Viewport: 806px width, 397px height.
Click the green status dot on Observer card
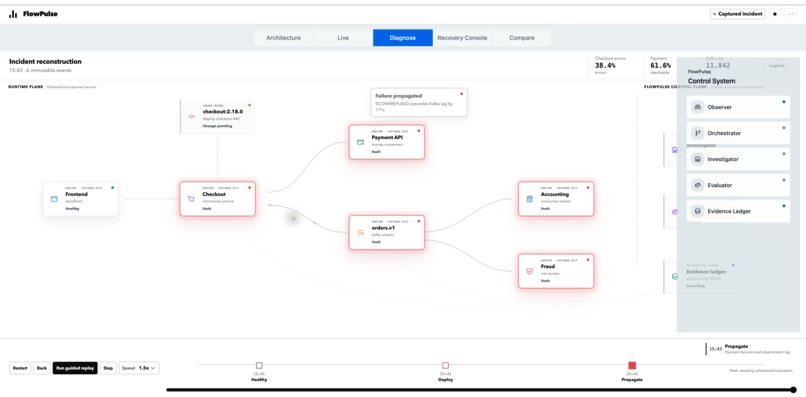coord(783,102)
